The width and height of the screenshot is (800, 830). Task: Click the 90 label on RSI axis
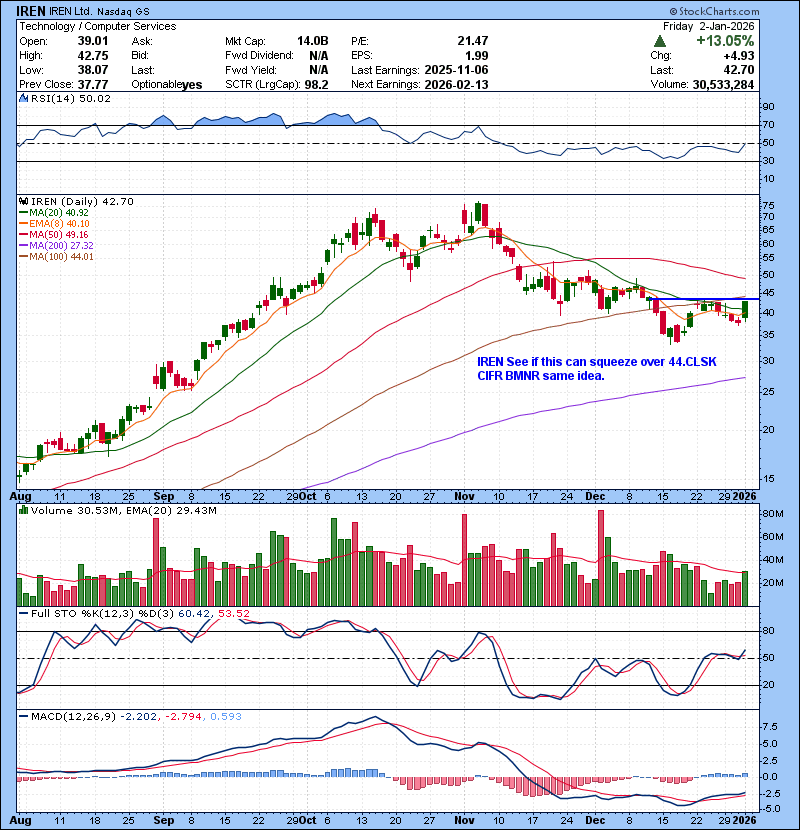coord(768,106)
